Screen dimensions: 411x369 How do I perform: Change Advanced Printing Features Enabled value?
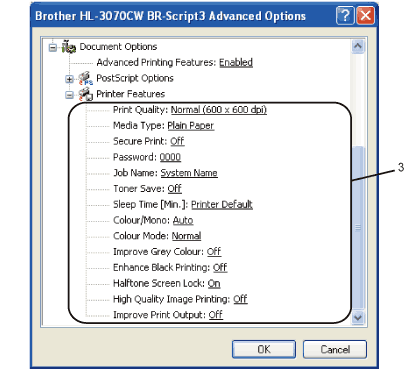pos(236,62)
